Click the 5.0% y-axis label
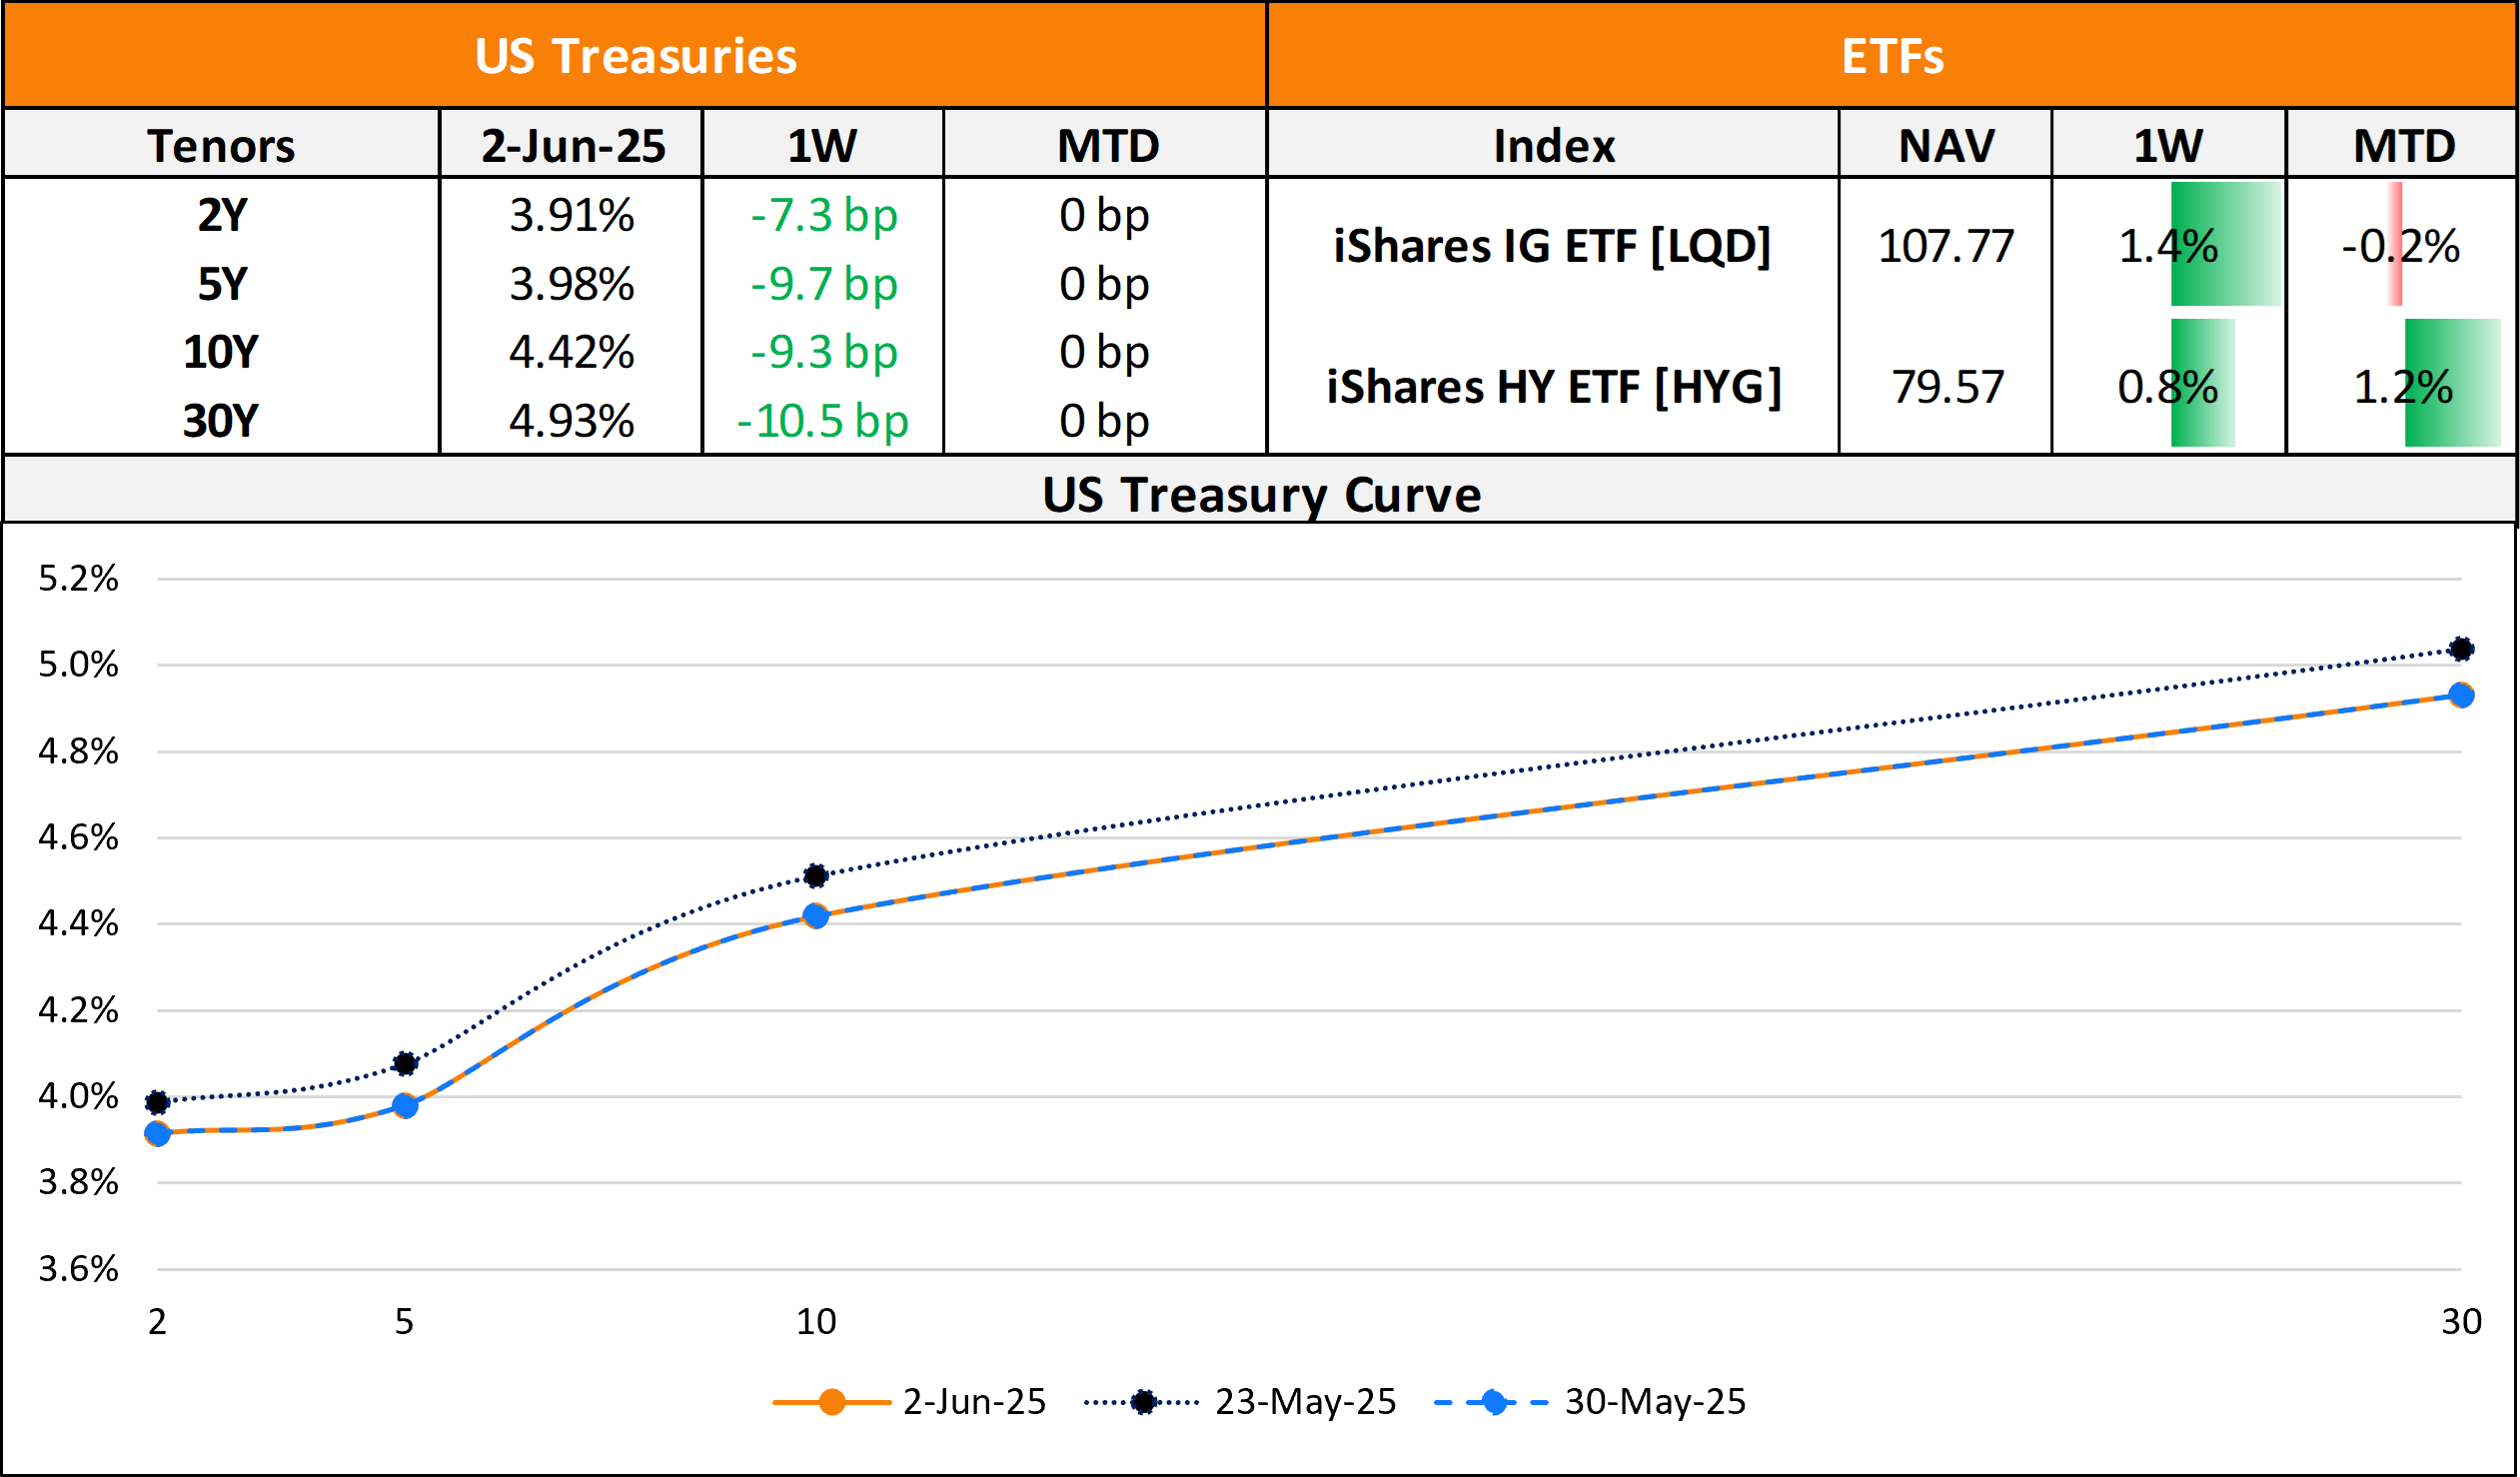The width and height of the screenshot is (2520, 1477). point(78,664)
